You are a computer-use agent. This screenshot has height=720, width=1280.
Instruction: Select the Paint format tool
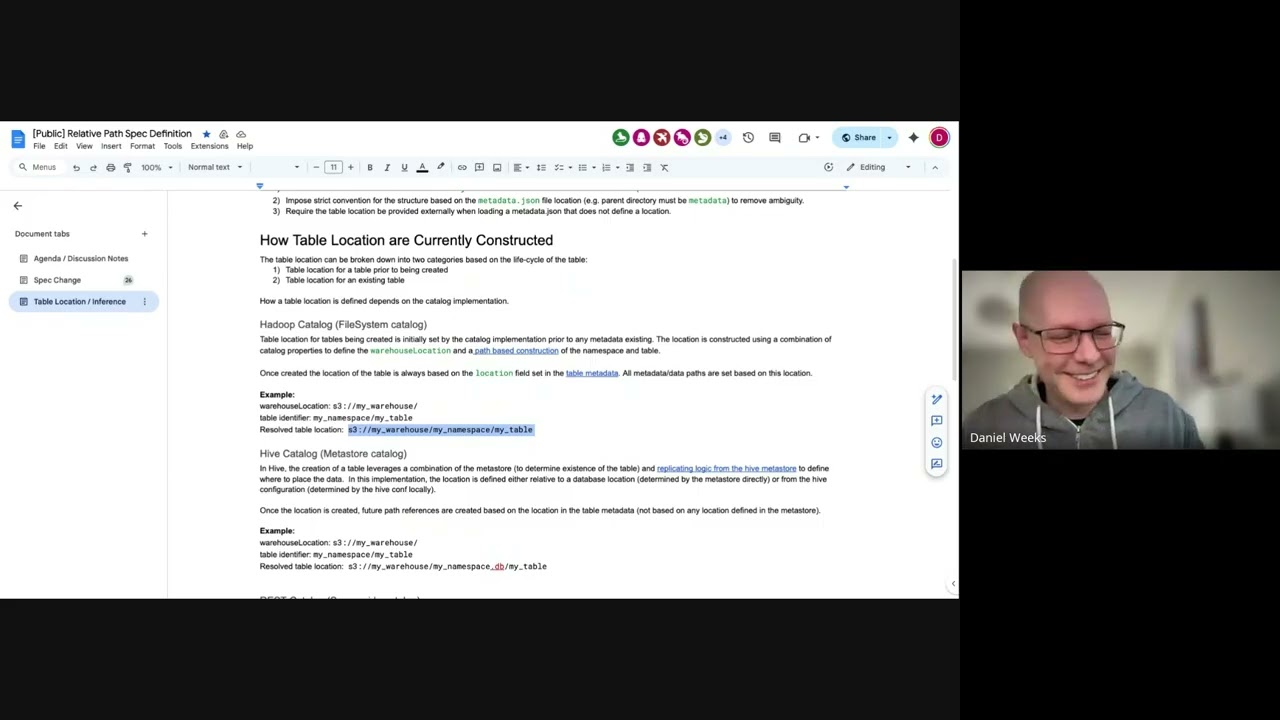point(127,168)
